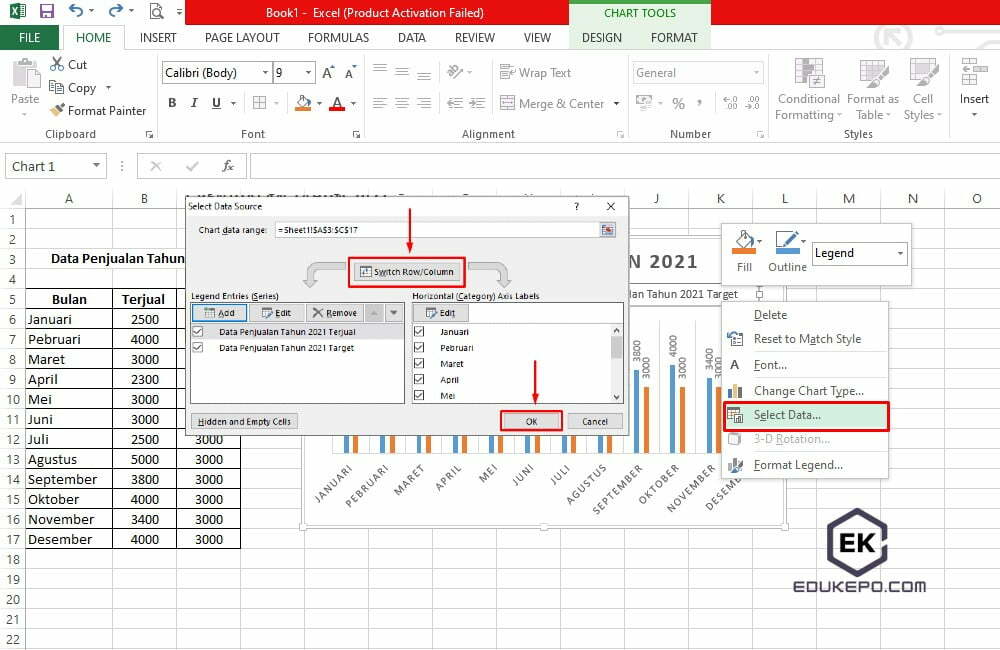The image size is (1000, 650).
Task: Toggle the Januari axis label checkbox
Action: (x=421, y=331)
